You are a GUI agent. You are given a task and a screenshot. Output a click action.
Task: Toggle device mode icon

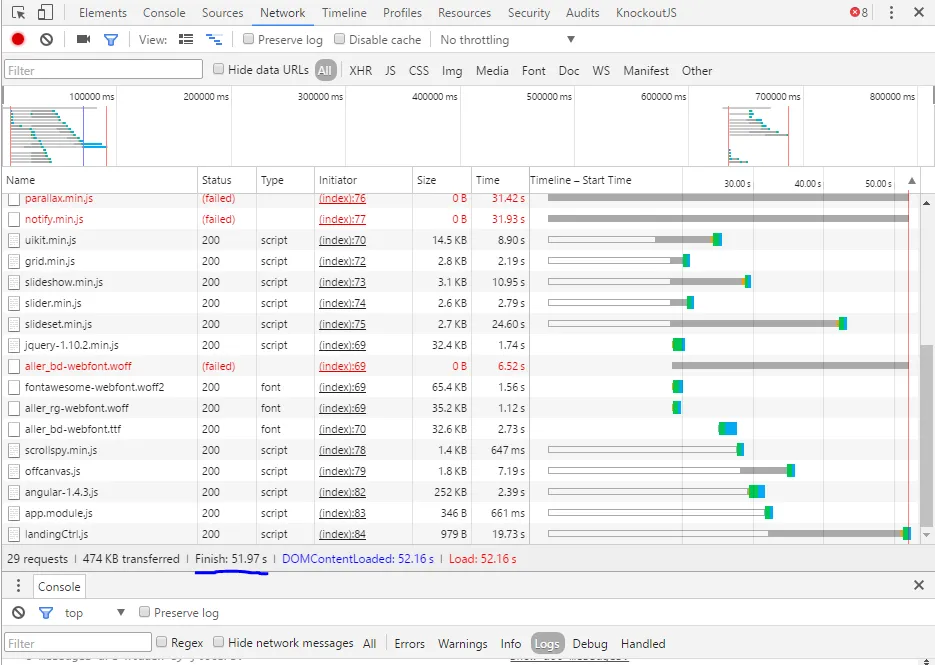[x=45, y=13]
